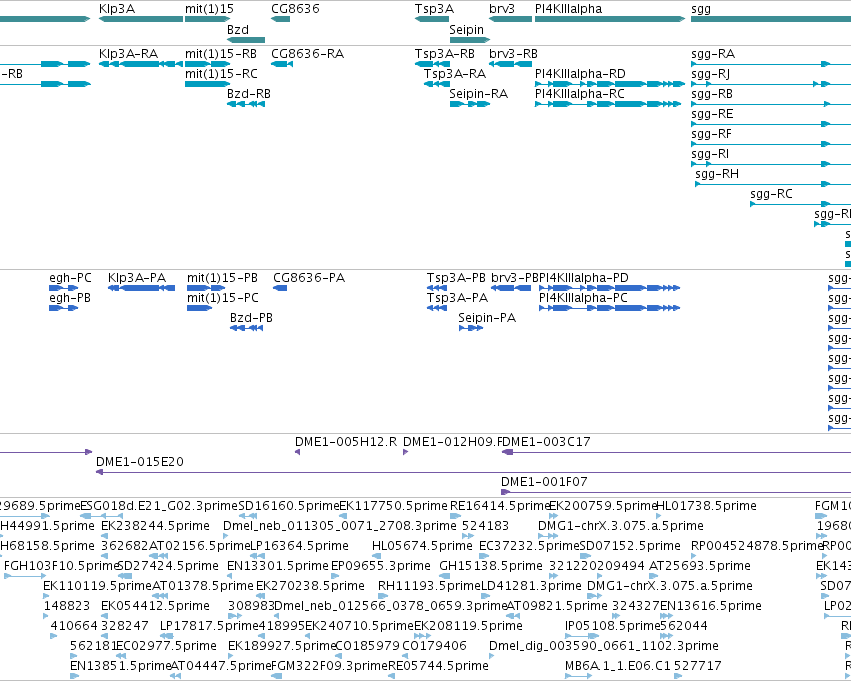Click the Bzd-PB protein label
The width and height of the screenshot is (851, 681).
coord(251,318)
